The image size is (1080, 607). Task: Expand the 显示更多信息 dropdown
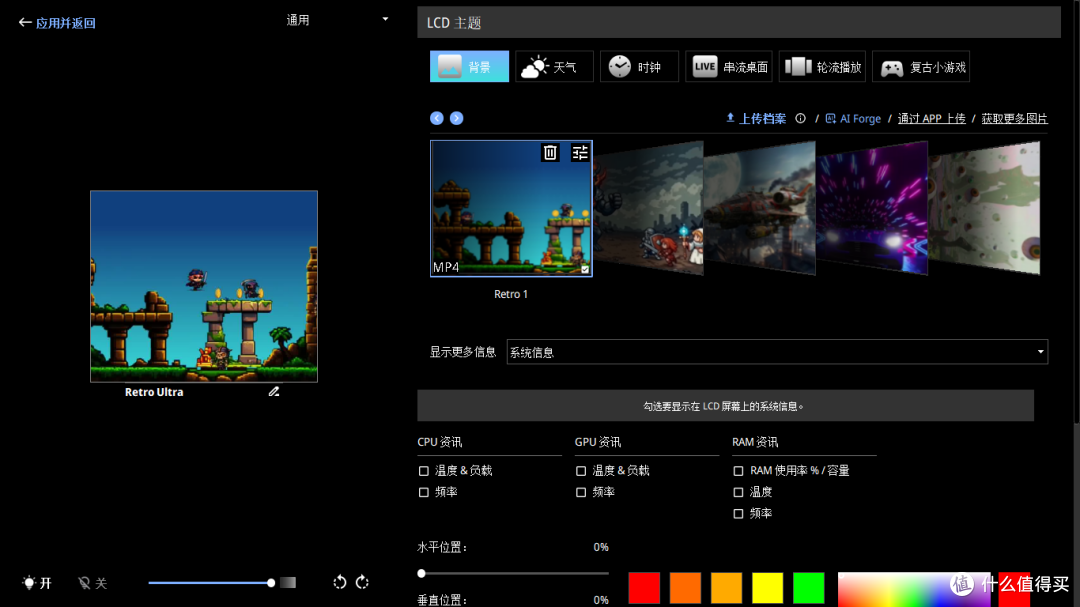tap(777, 352)
